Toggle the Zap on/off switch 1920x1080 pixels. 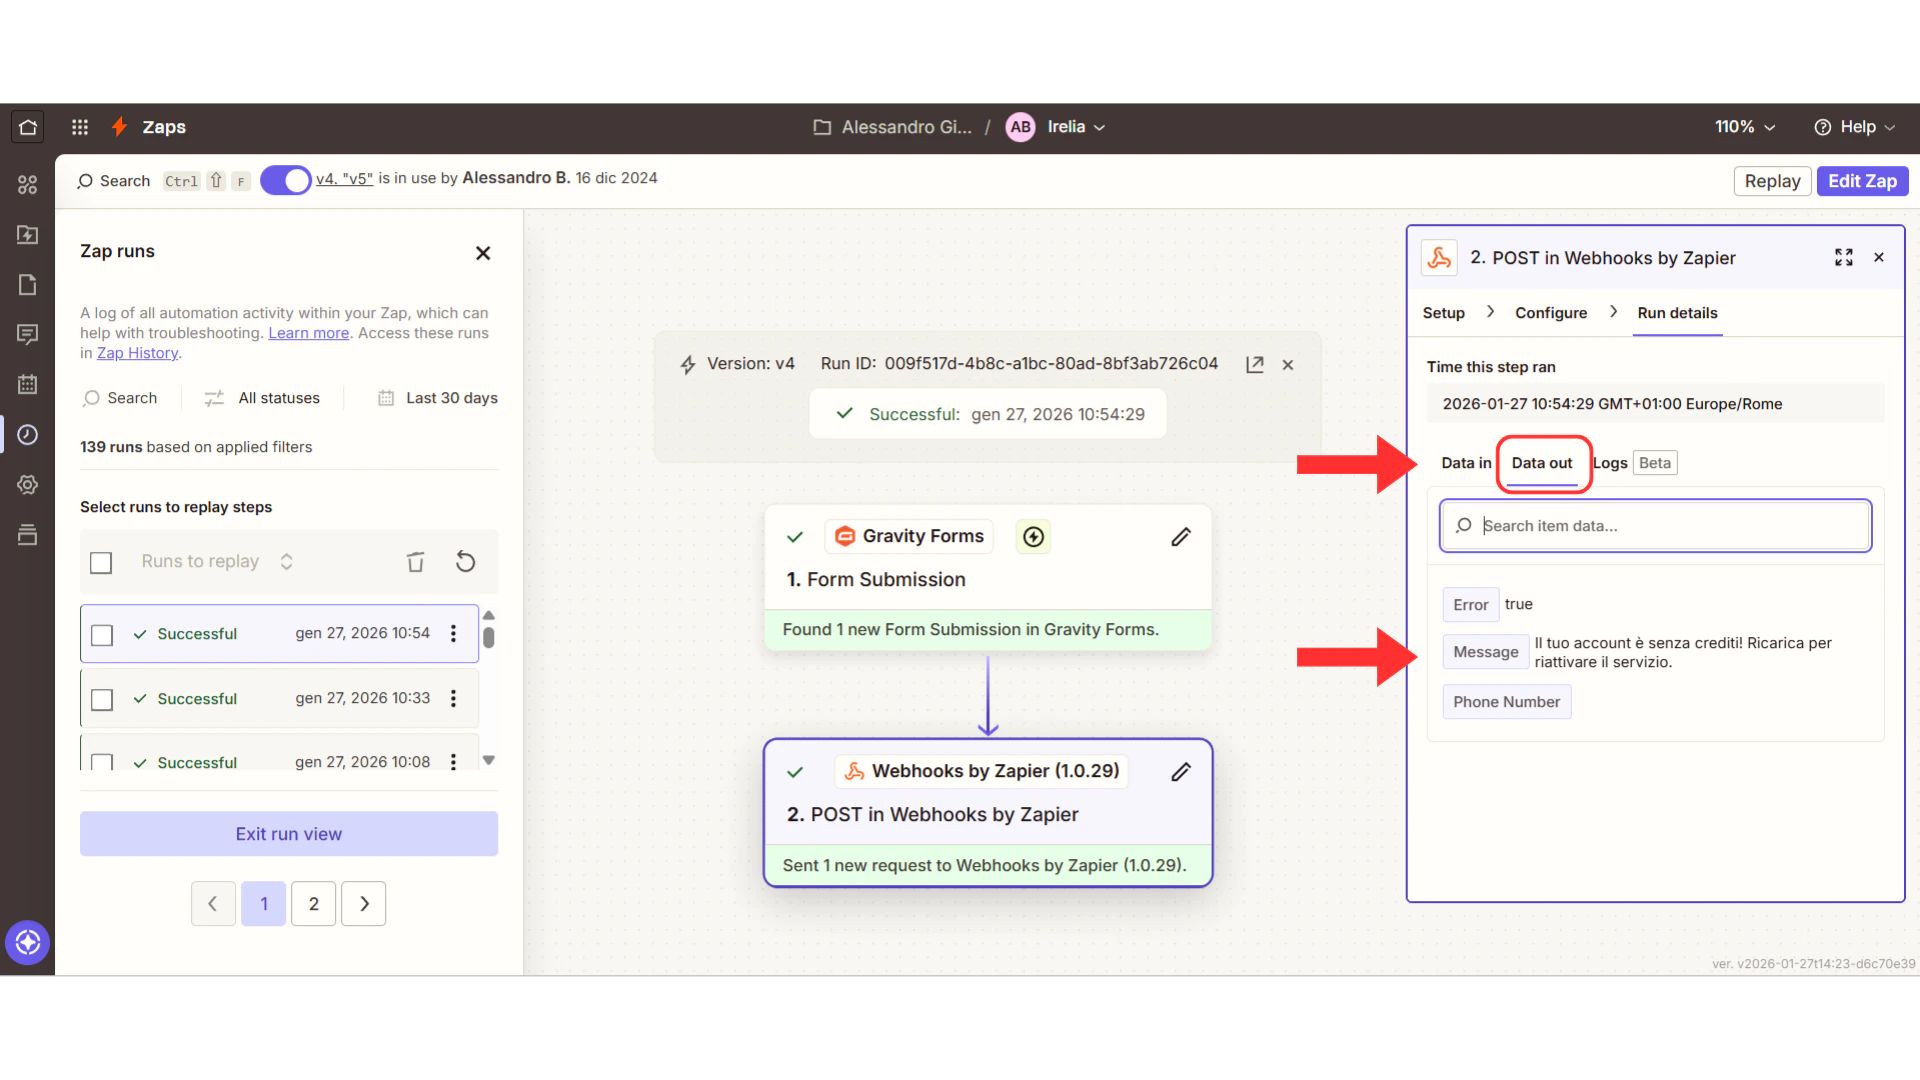(x=286, y=181)
